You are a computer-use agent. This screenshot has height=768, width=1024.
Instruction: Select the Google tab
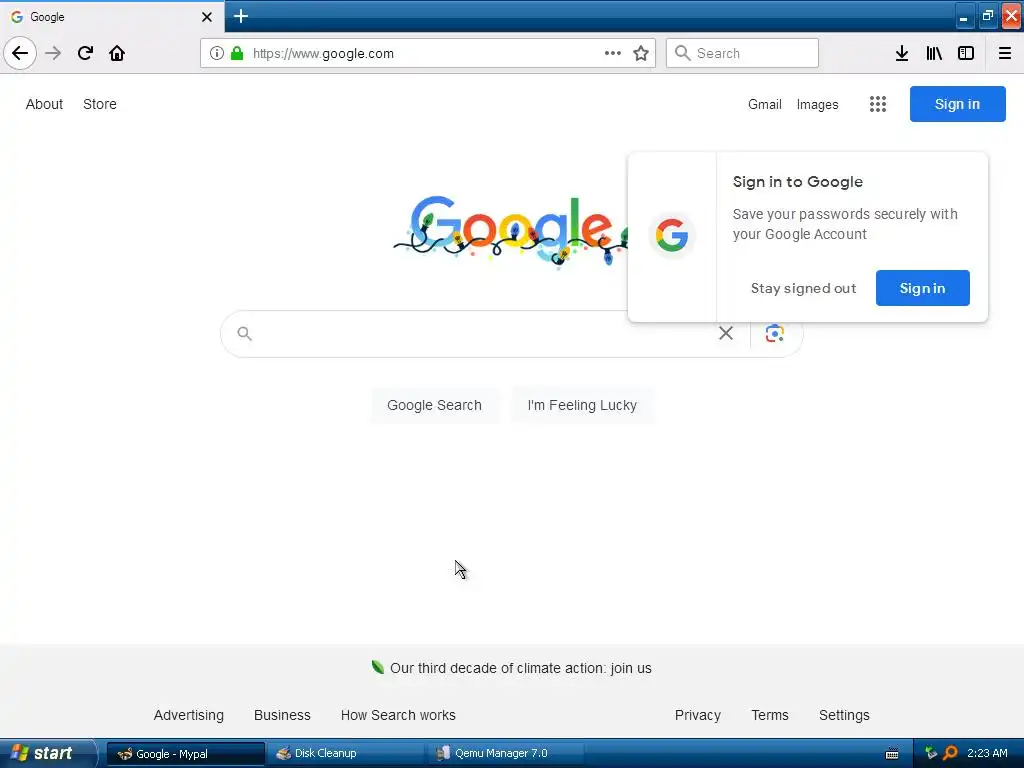coord(112,17)
